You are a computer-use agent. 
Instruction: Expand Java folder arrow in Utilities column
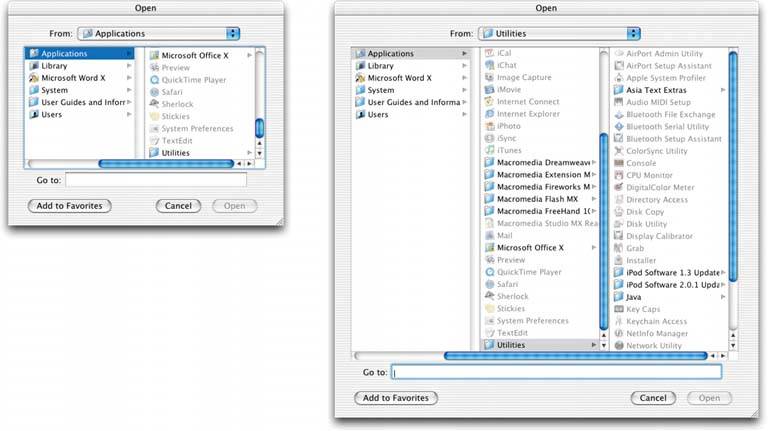(723, 297)
